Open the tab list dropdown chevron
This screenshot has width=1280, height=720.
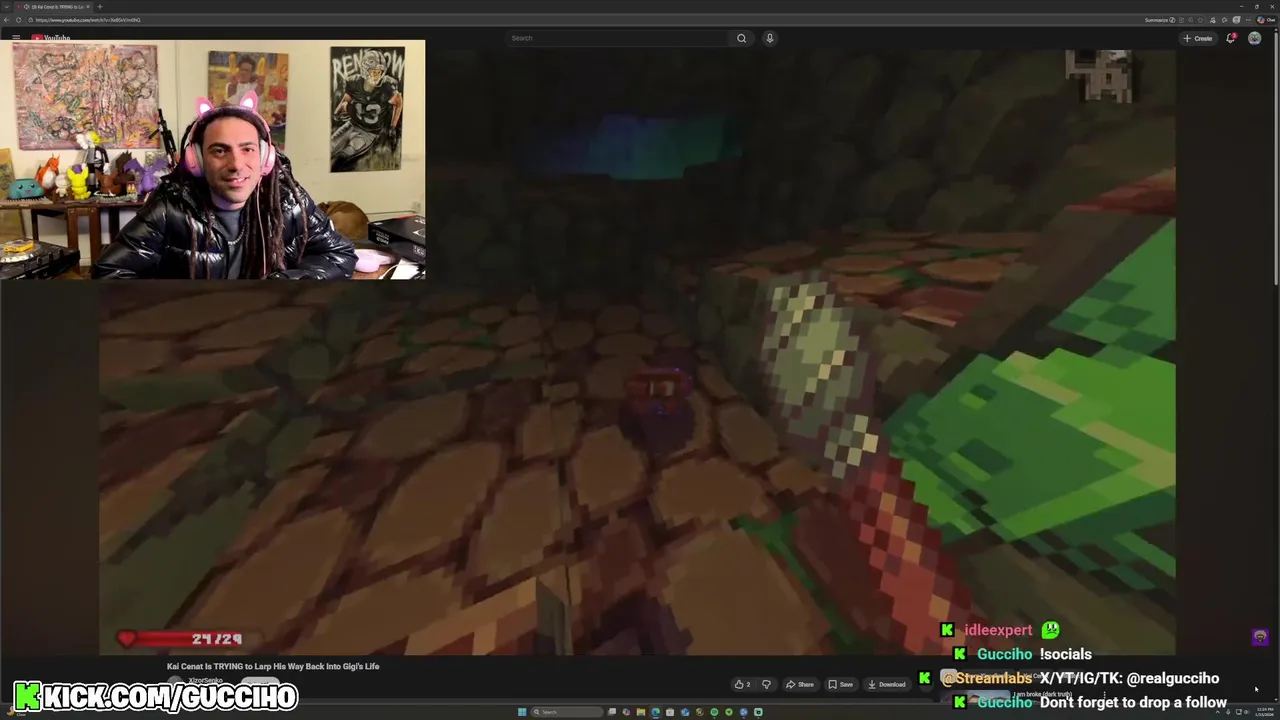(x=7, y=7)
